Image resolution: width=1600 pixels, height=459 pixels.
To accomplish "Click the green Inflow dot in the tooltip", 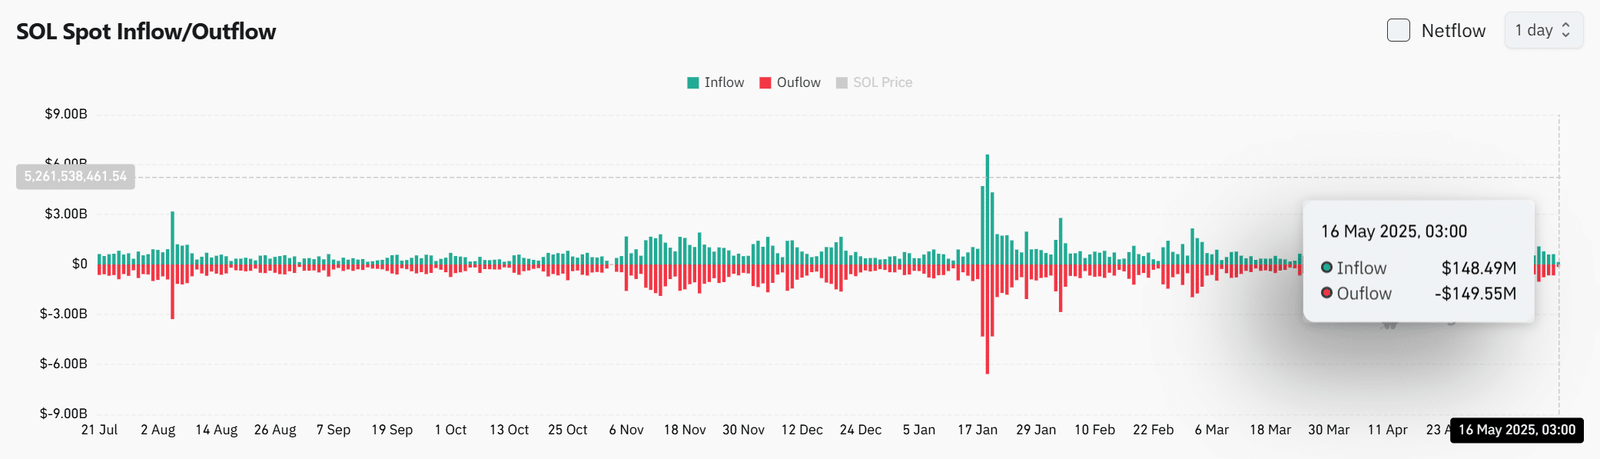I will click(x=1327, y=267).
